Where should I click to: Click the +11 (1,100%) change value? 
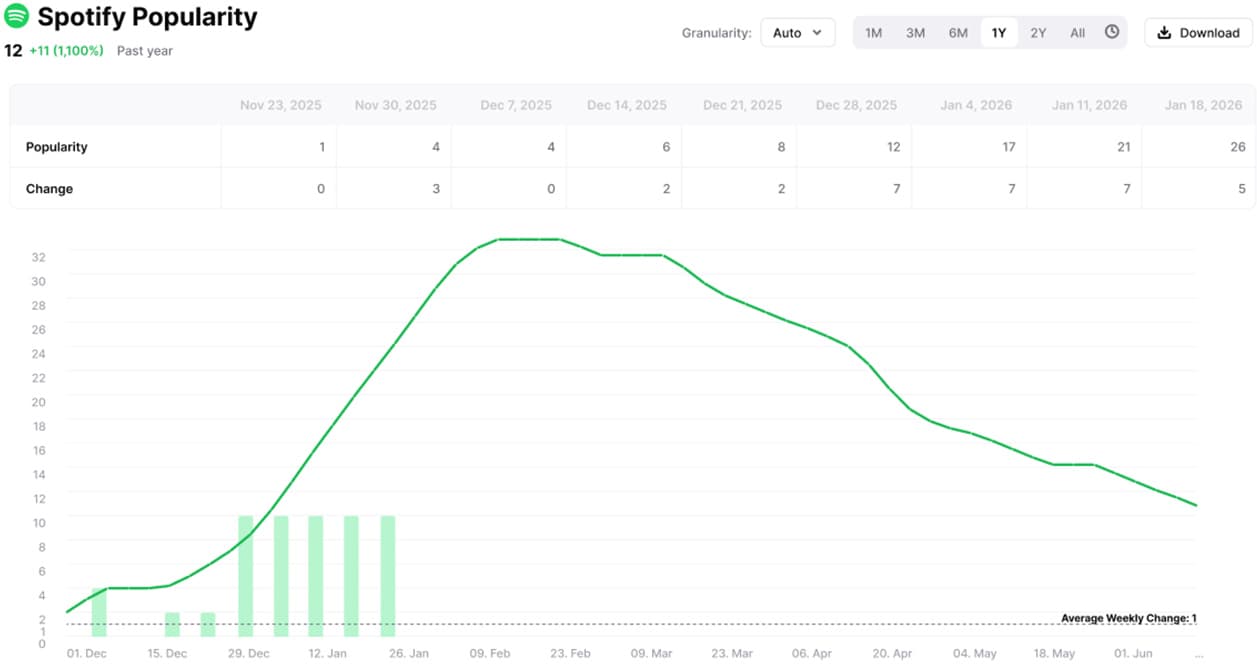point(66,50)
